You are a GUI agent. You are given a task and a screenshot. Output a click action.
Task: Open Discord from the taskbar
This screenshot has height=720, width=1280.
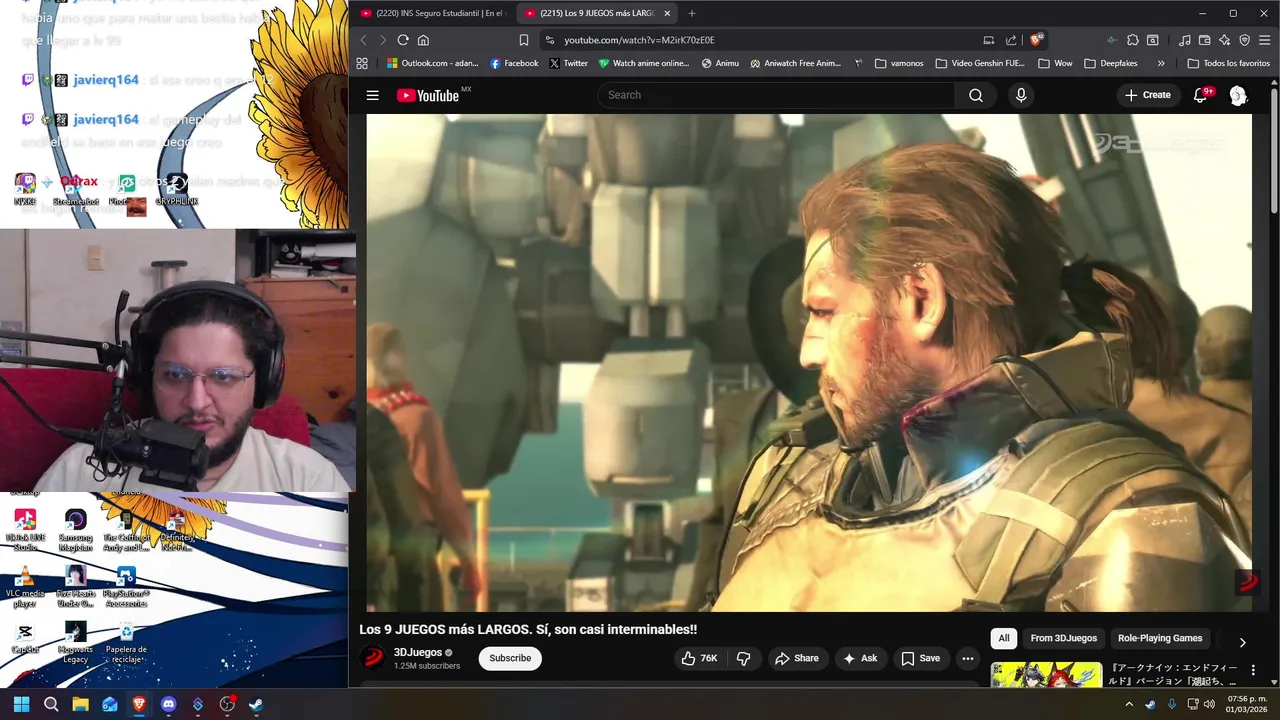point(168,704)
